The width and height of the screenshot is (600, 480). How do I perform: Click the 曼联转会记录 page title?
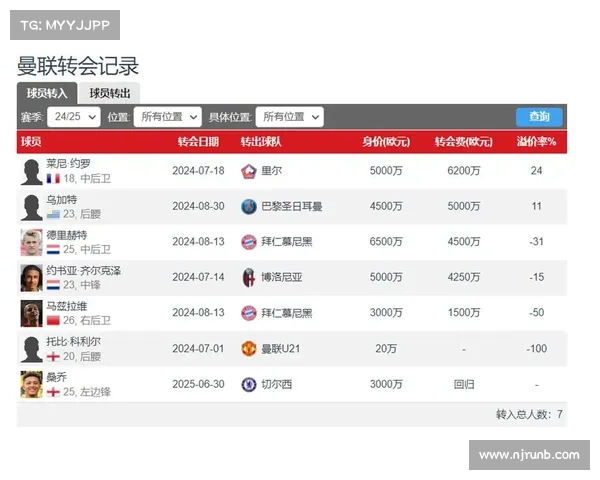coord(78,66)
